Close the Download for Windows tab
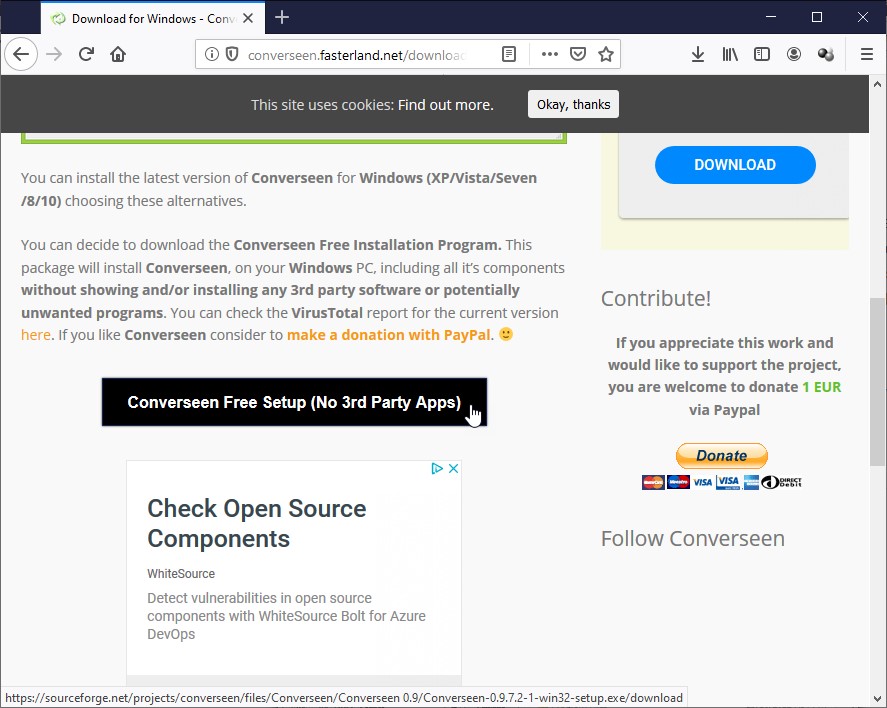Viewport: 887px width, 708px height. 248,18
